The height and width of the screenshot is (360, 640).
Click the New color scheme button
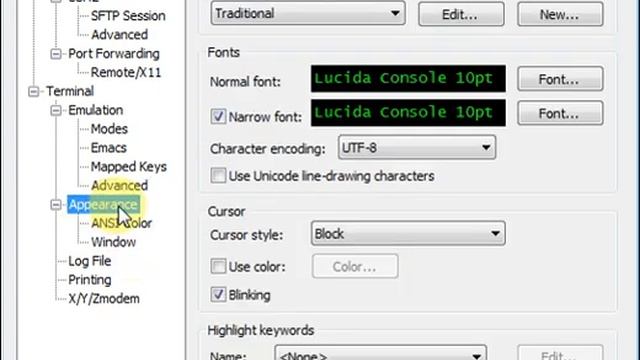click(560, 14)
